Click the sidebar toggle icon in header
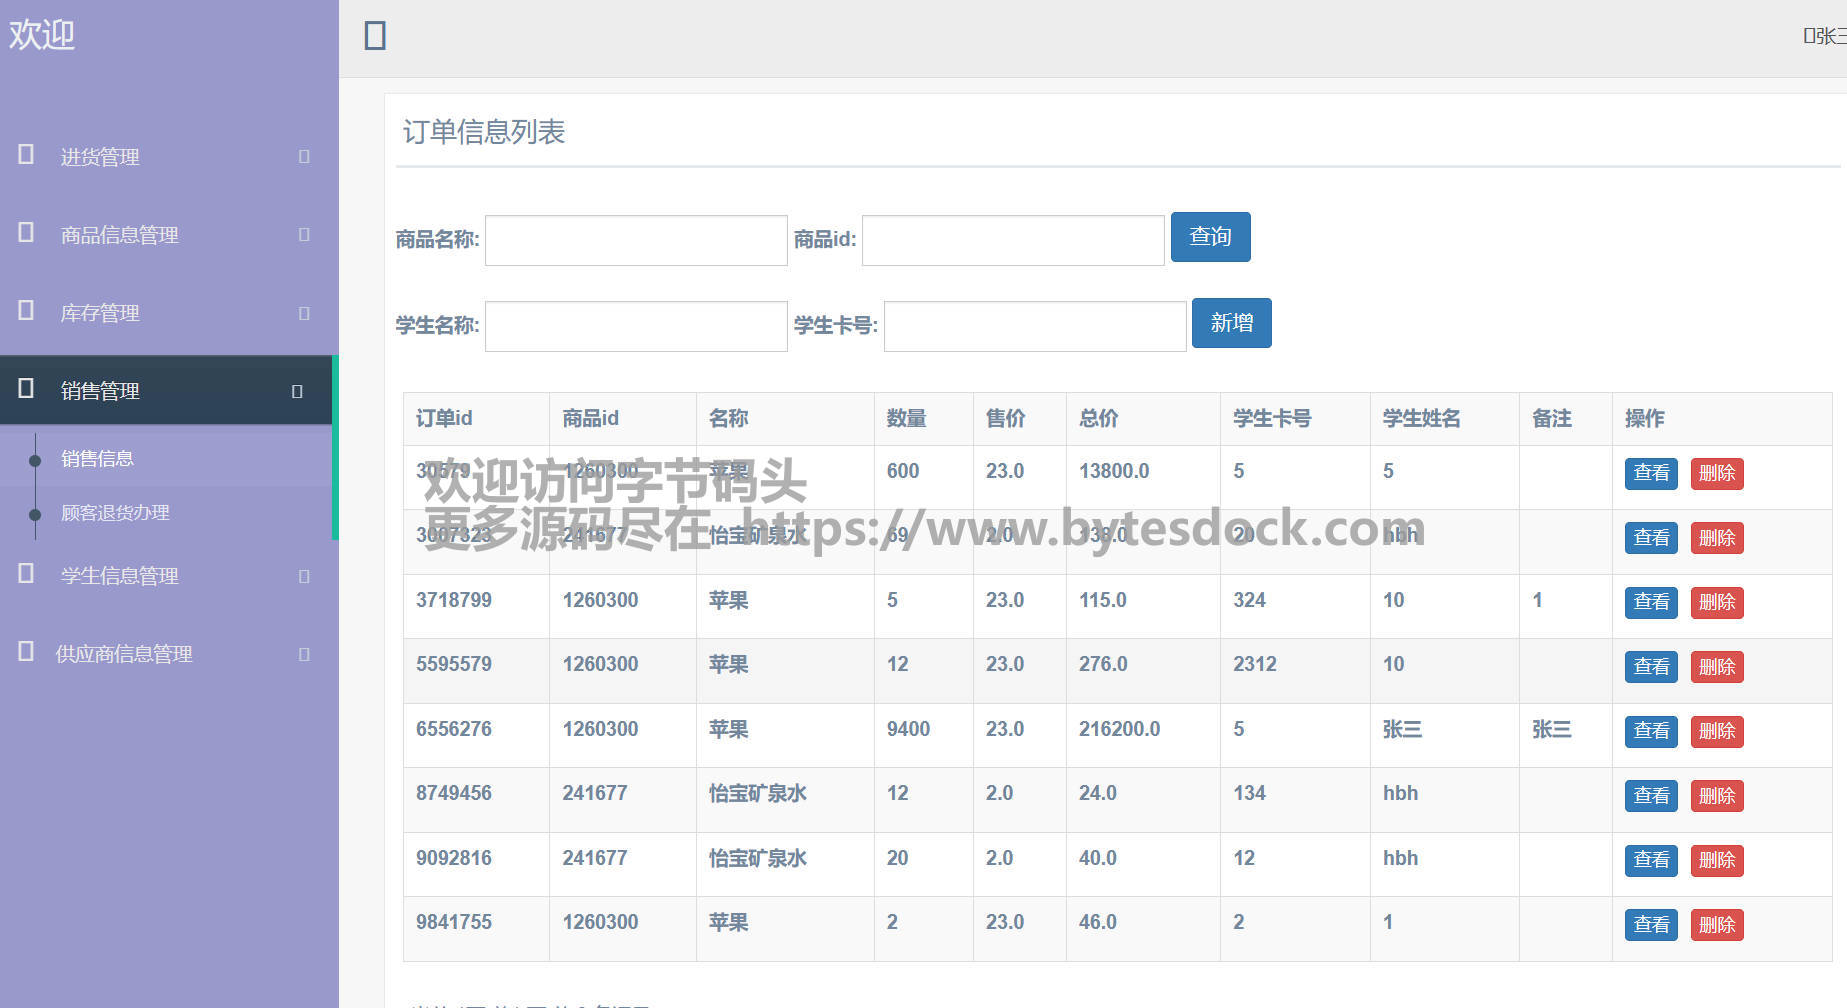Image resolution: width=1847 pixels, height=1008 pixels. point(375,36)
